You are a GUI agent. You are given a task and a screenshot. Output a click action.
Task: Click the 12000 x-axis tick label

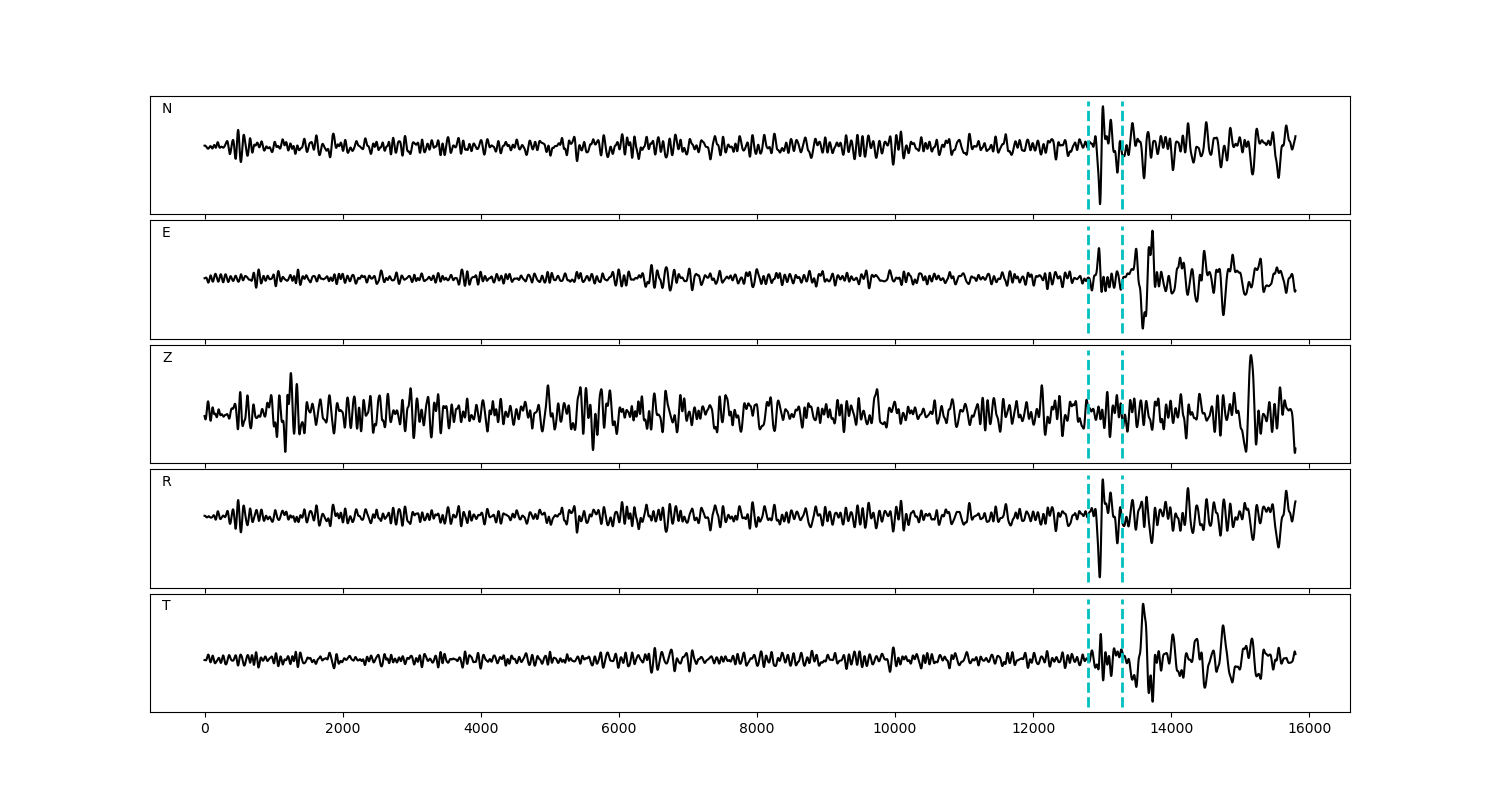(1033, 729)
